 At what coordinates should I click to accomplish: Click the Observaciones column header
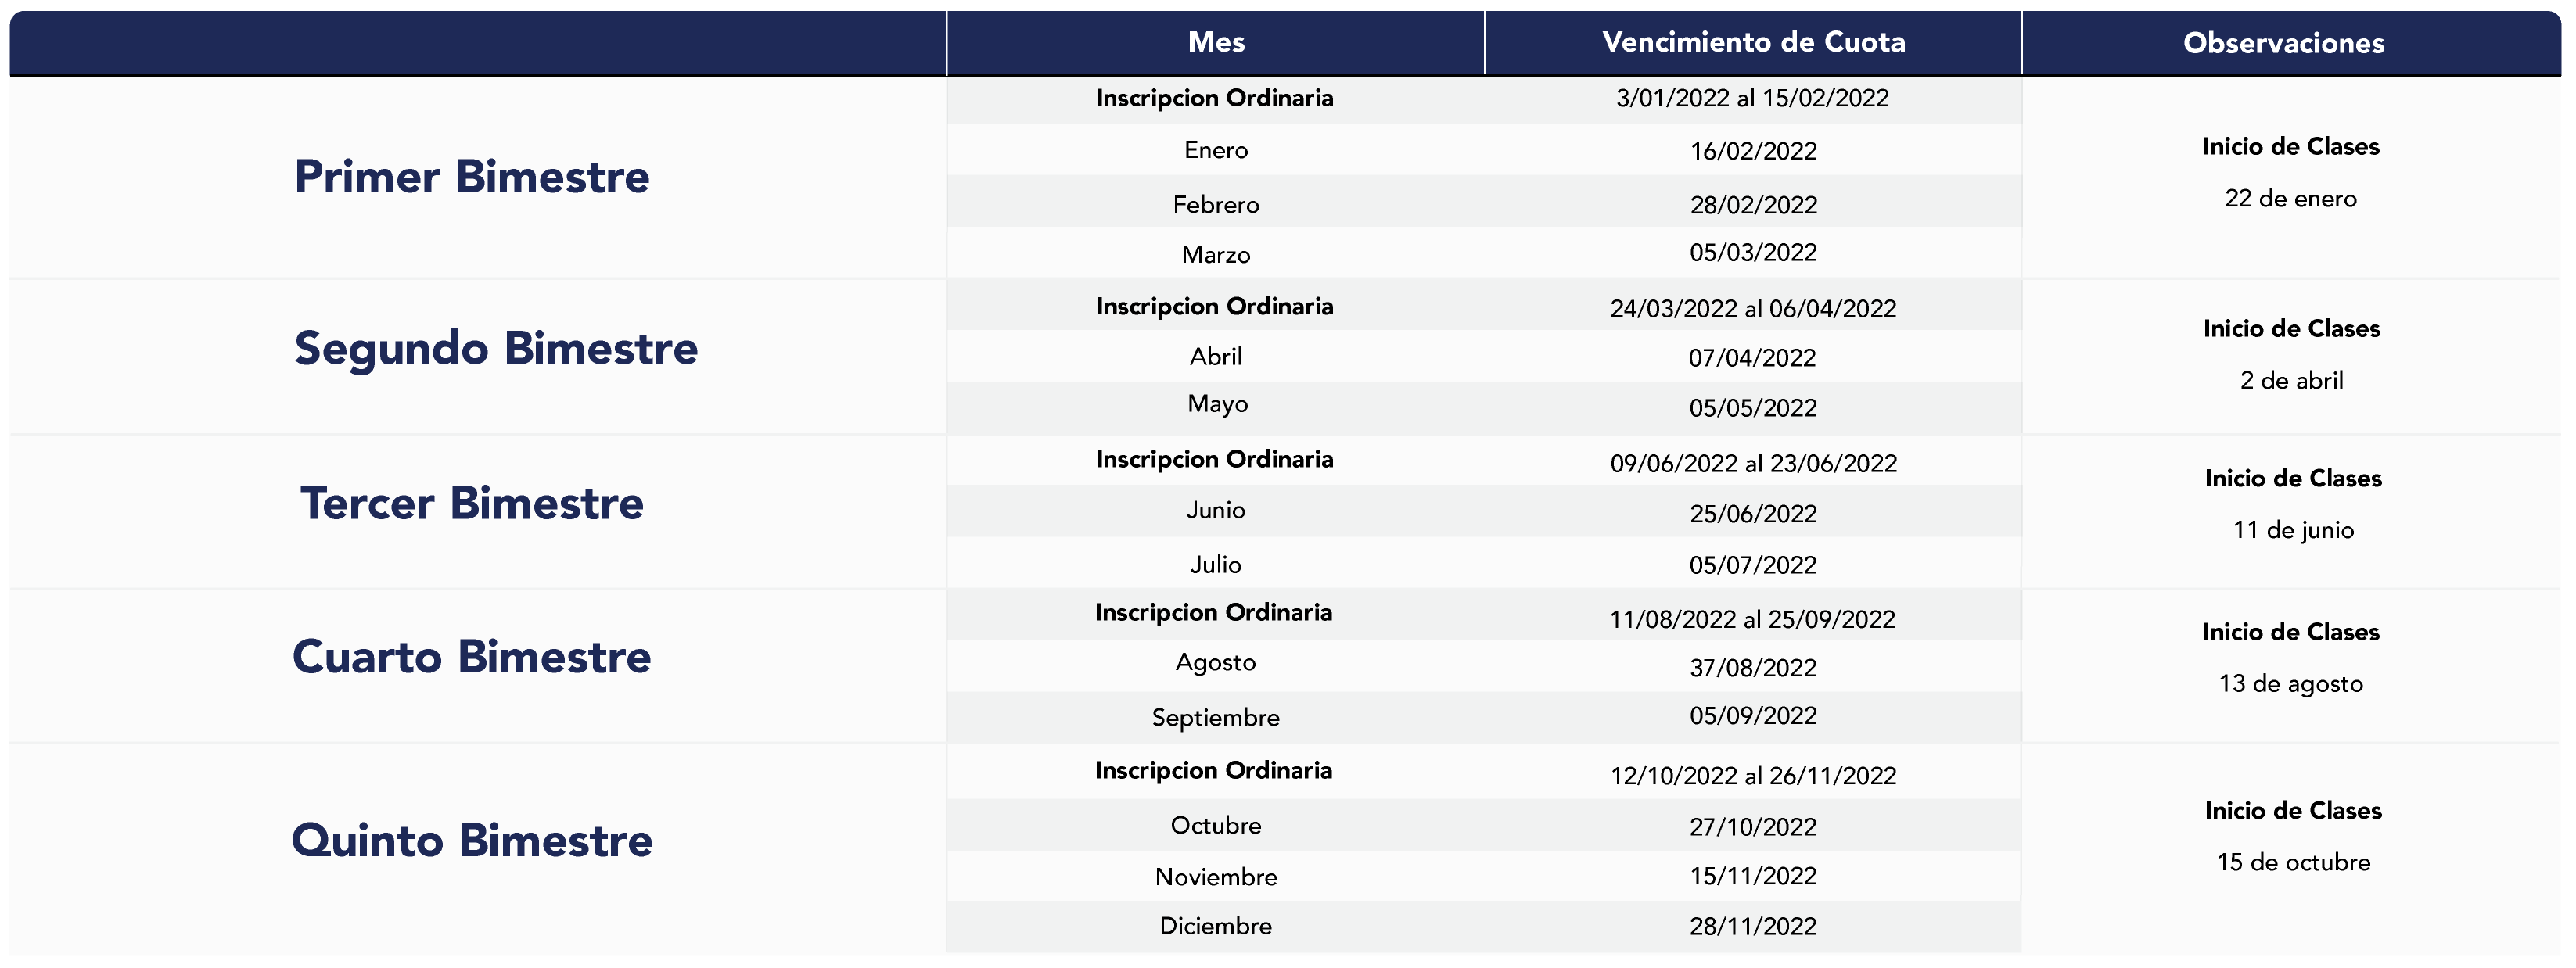[x=2284, y=43]
